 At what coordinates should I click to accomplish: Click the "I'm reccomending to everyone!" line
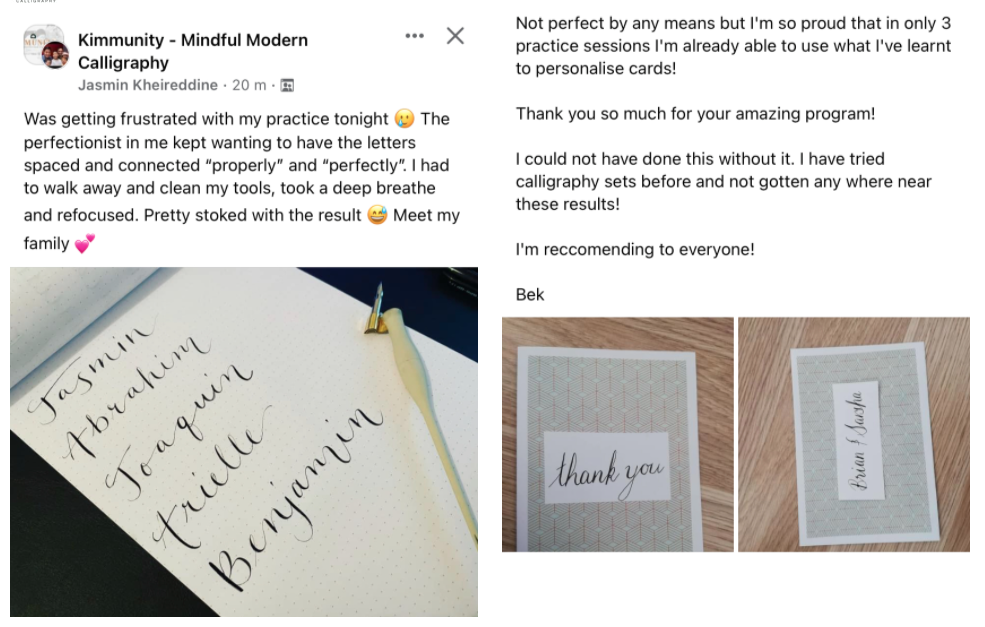[x=634, y=249]
